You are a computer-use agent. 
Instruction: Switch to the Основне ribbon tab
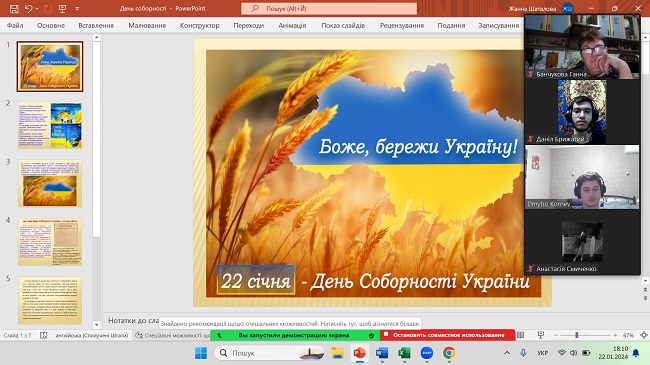[x=51, y=25]
